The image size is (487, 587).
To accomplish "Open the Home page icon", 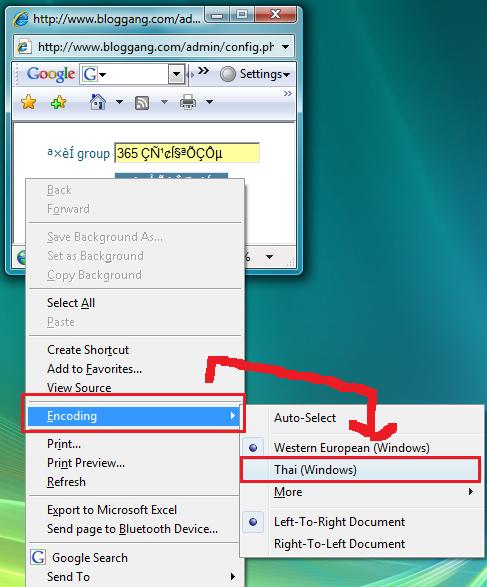I will pos(97,102).
